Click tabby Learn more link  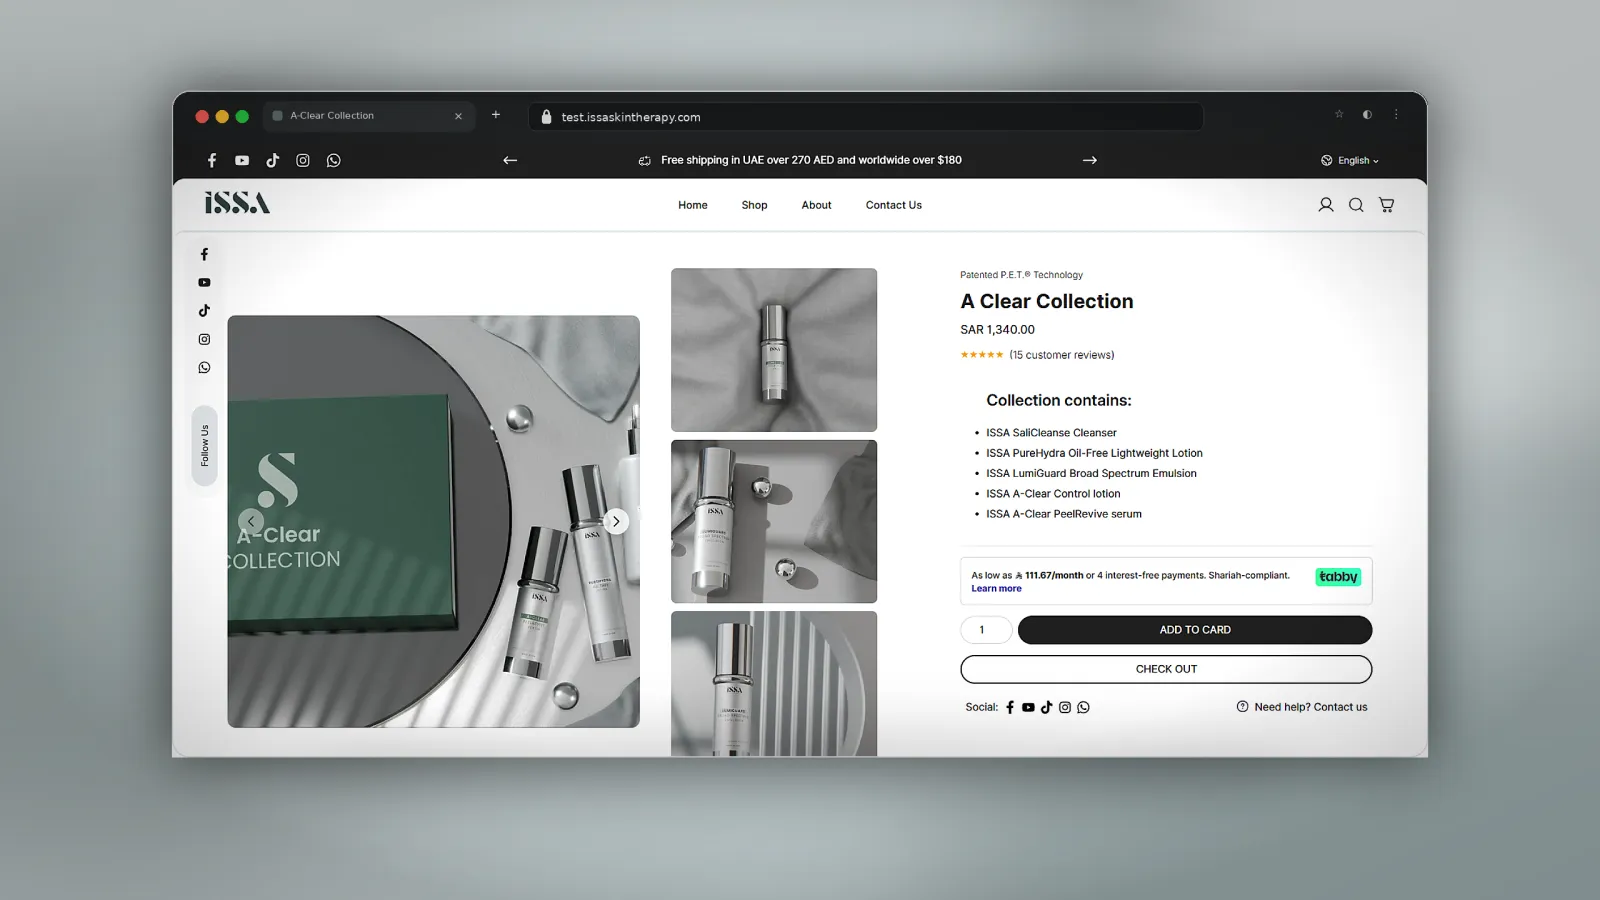996,589
